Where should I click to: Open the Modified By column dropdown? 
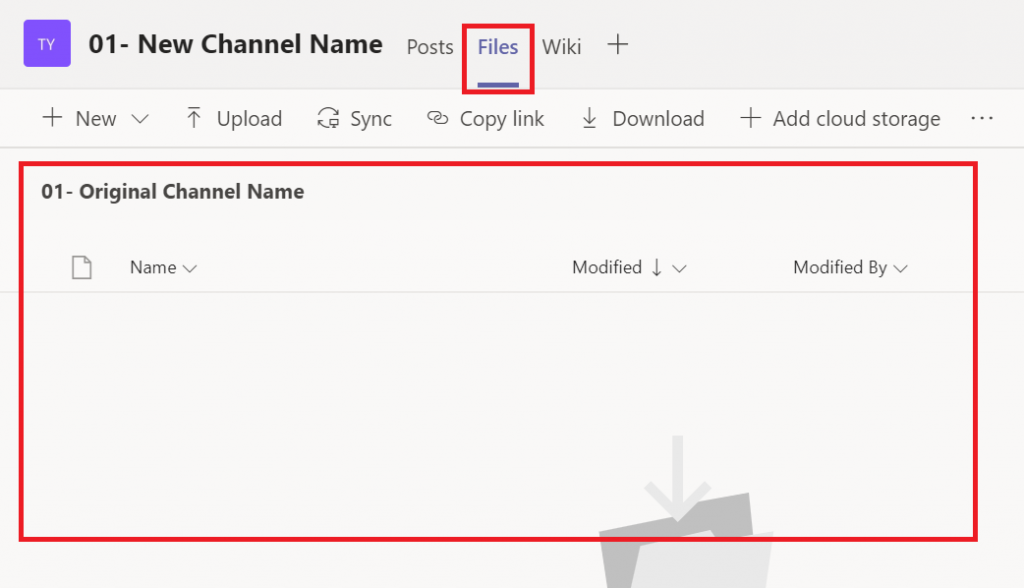tap(901, 268)
